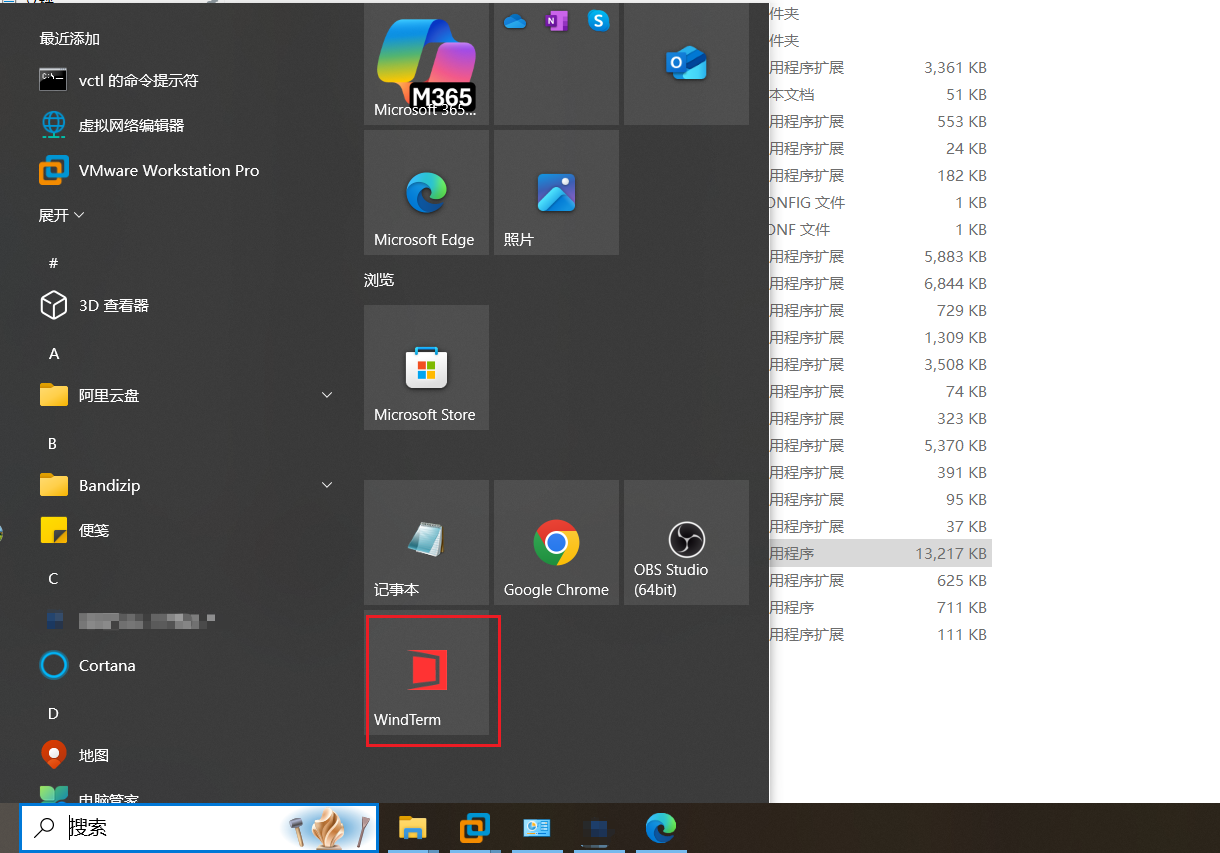Select Explorer row sized 24 KB
The image size is (1220, 853).
click(880, 149)
